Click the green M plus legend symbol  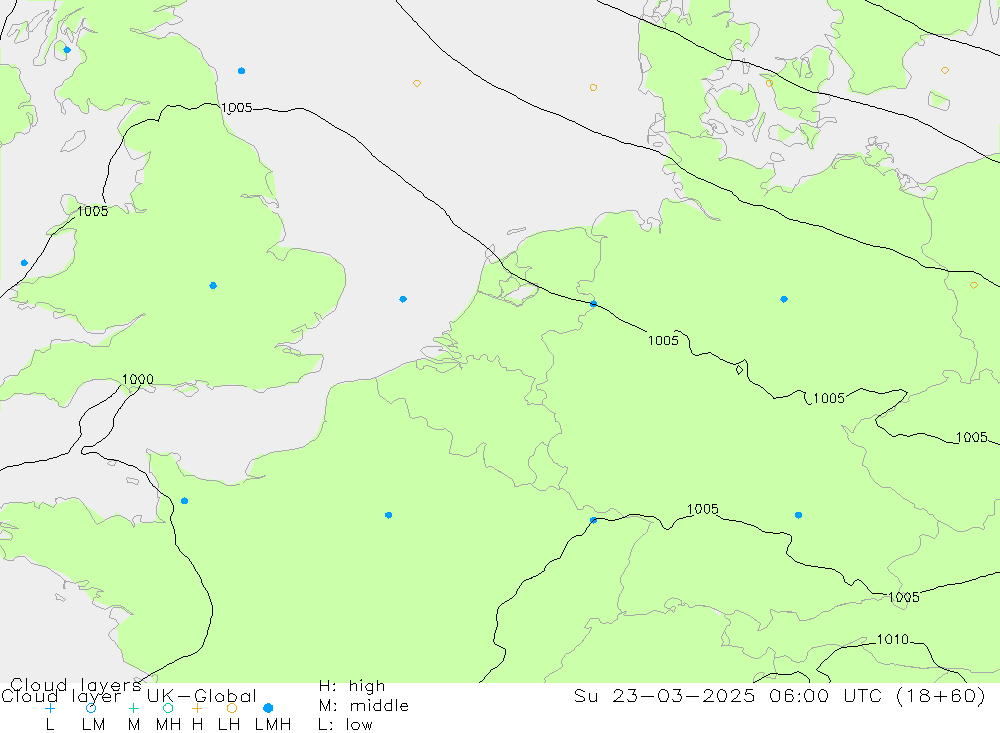[133, 708]
